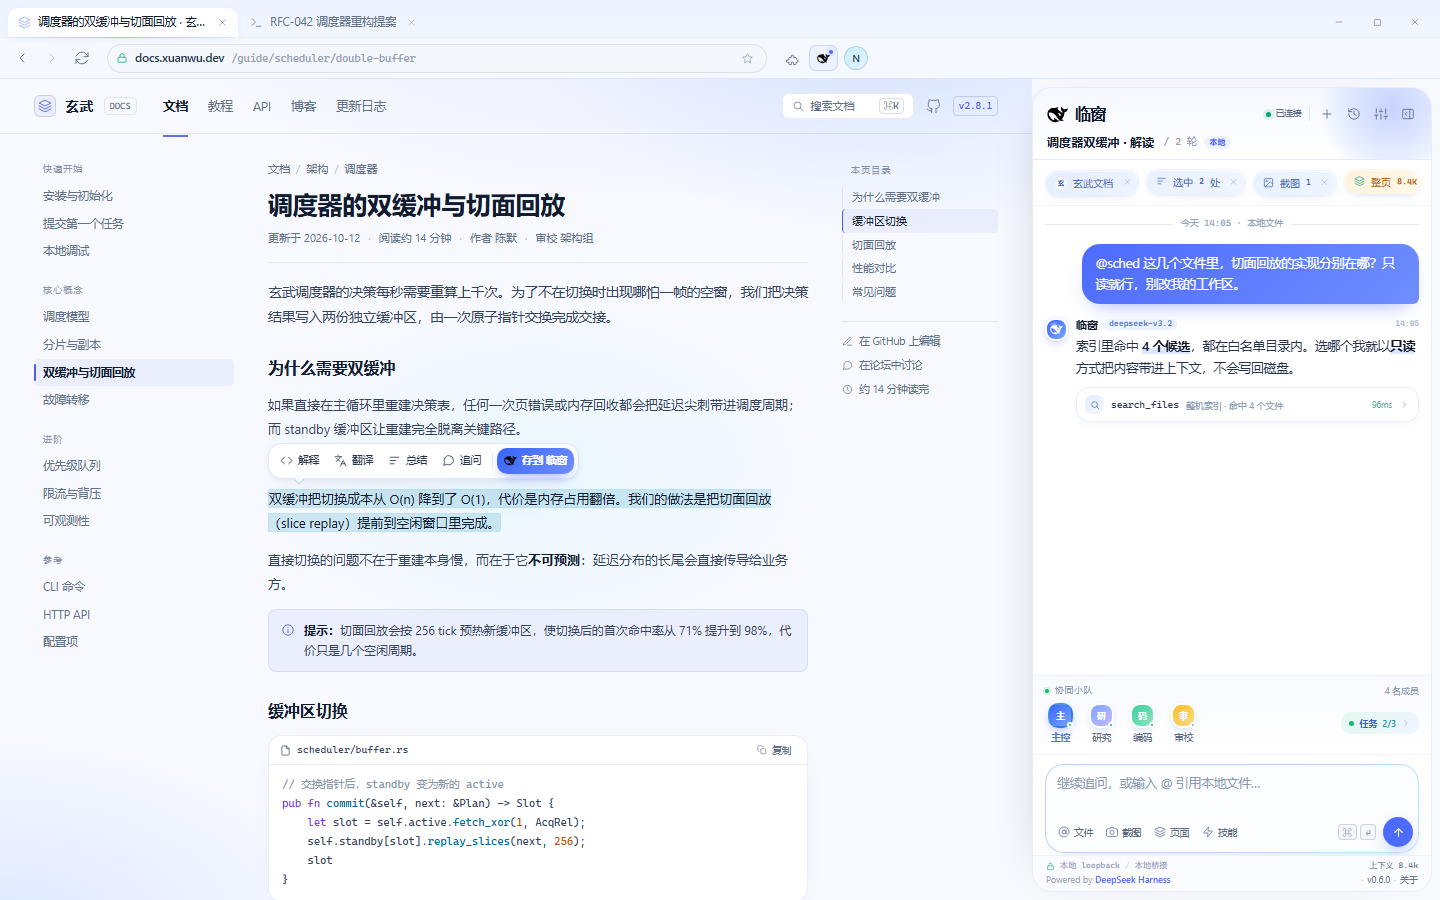Attach a local file with @ 文件

pyautogui.click(x=1076, y=832)
